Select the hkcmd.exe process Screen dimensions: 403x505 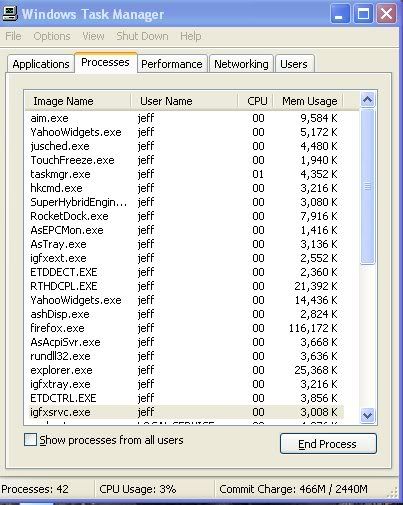[185, 188]
